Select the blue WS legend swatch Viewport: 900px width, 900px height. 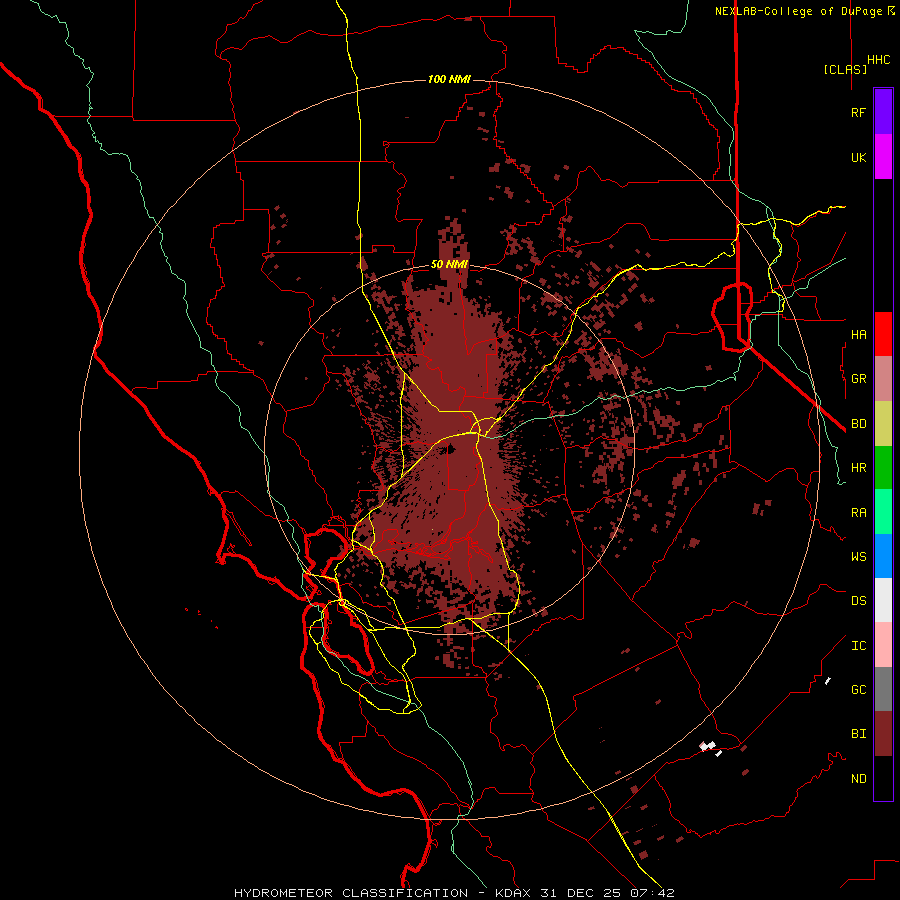[x=883, y=556]
